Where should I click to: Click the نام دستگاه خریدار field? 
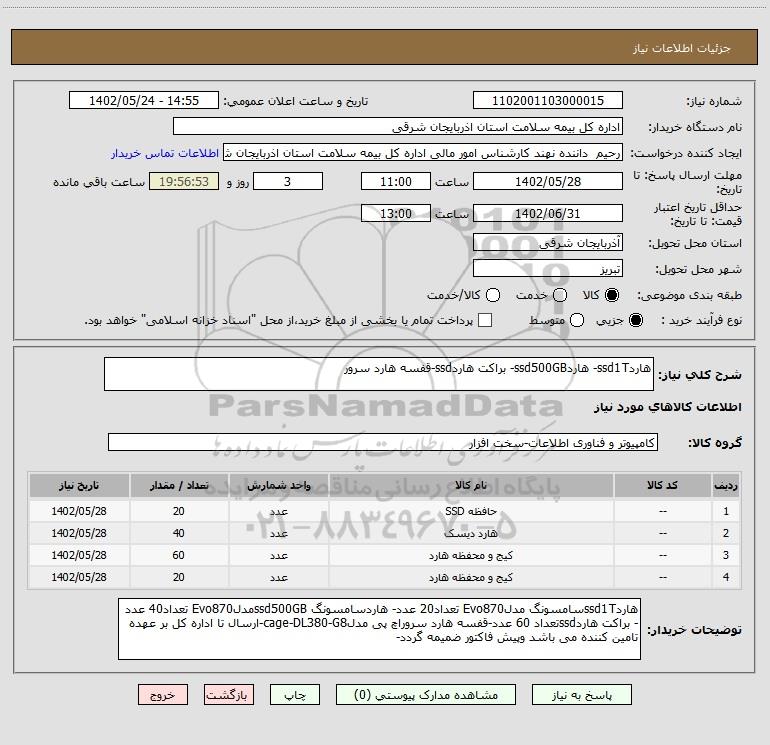click(x=398, y=127)
